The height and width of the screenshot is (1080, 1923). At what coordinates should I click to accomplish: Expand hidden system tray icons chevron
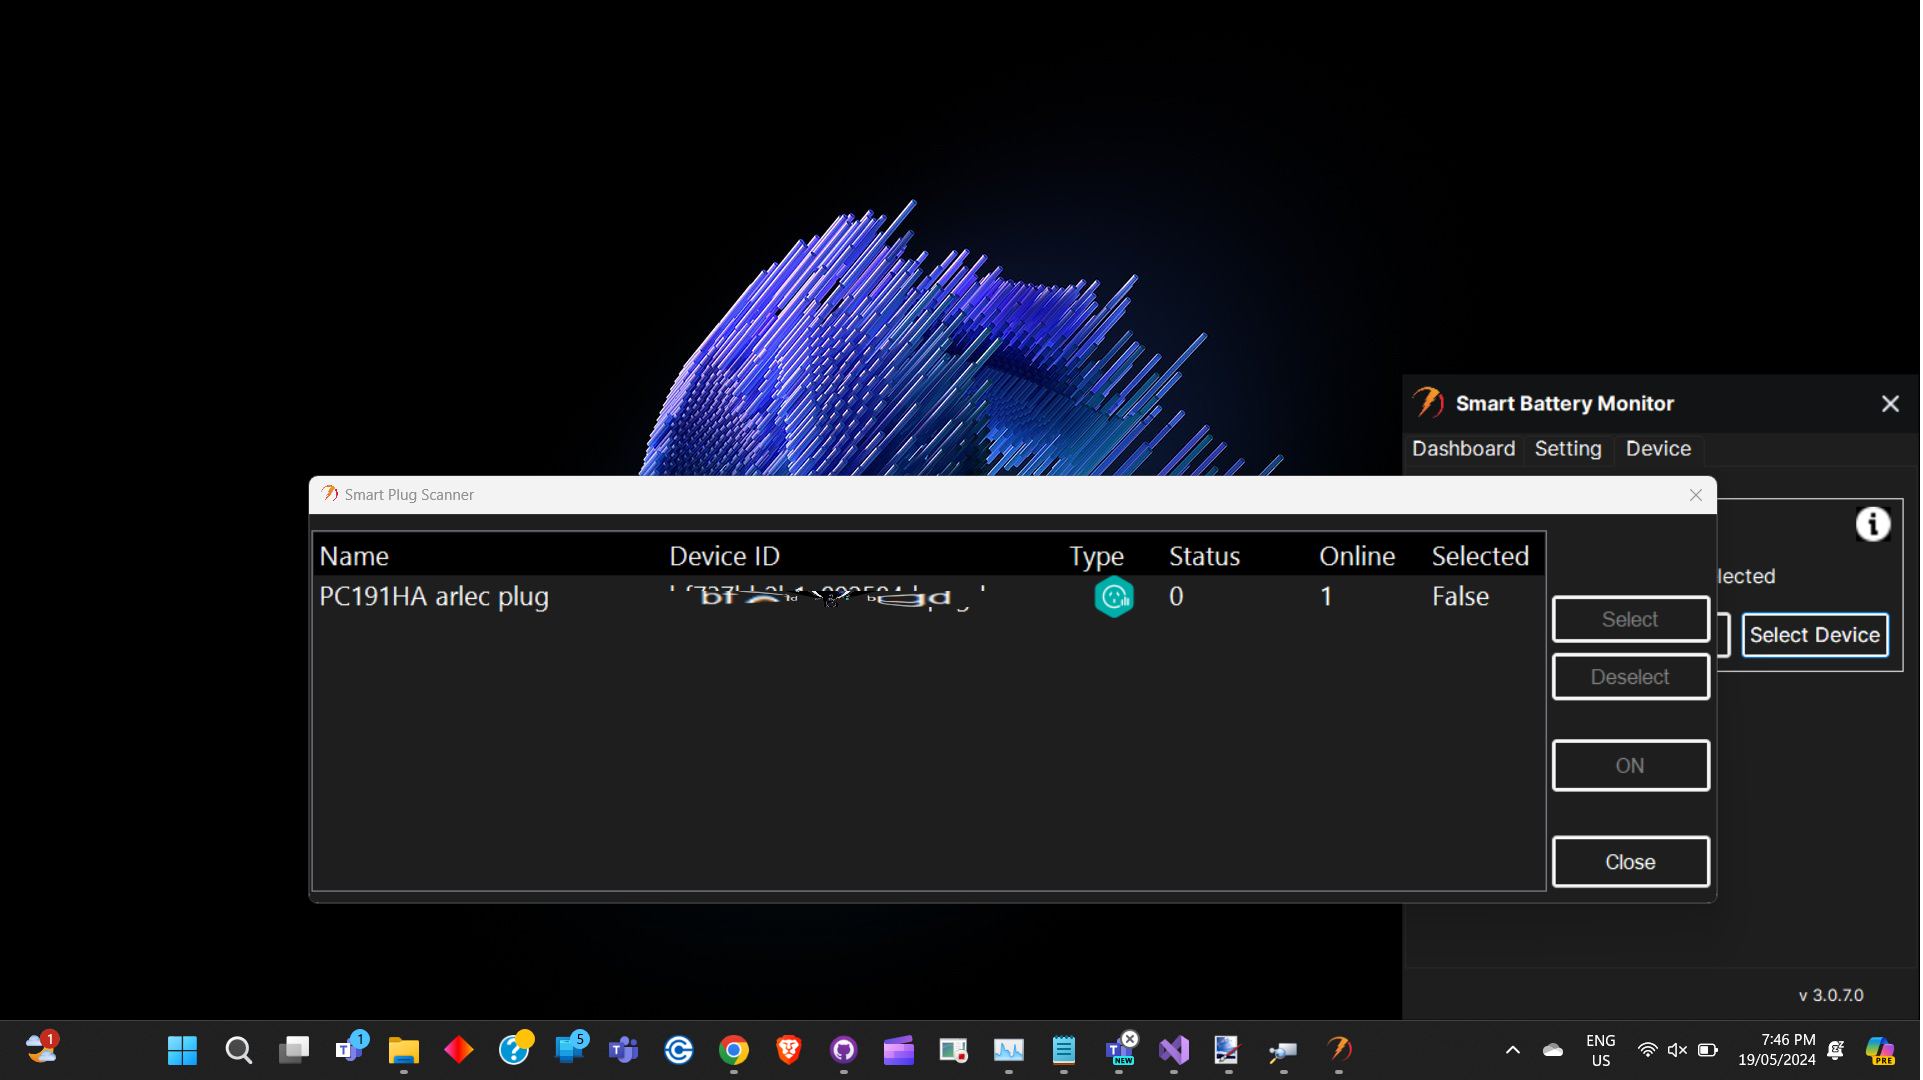tap(1512, 1050)
